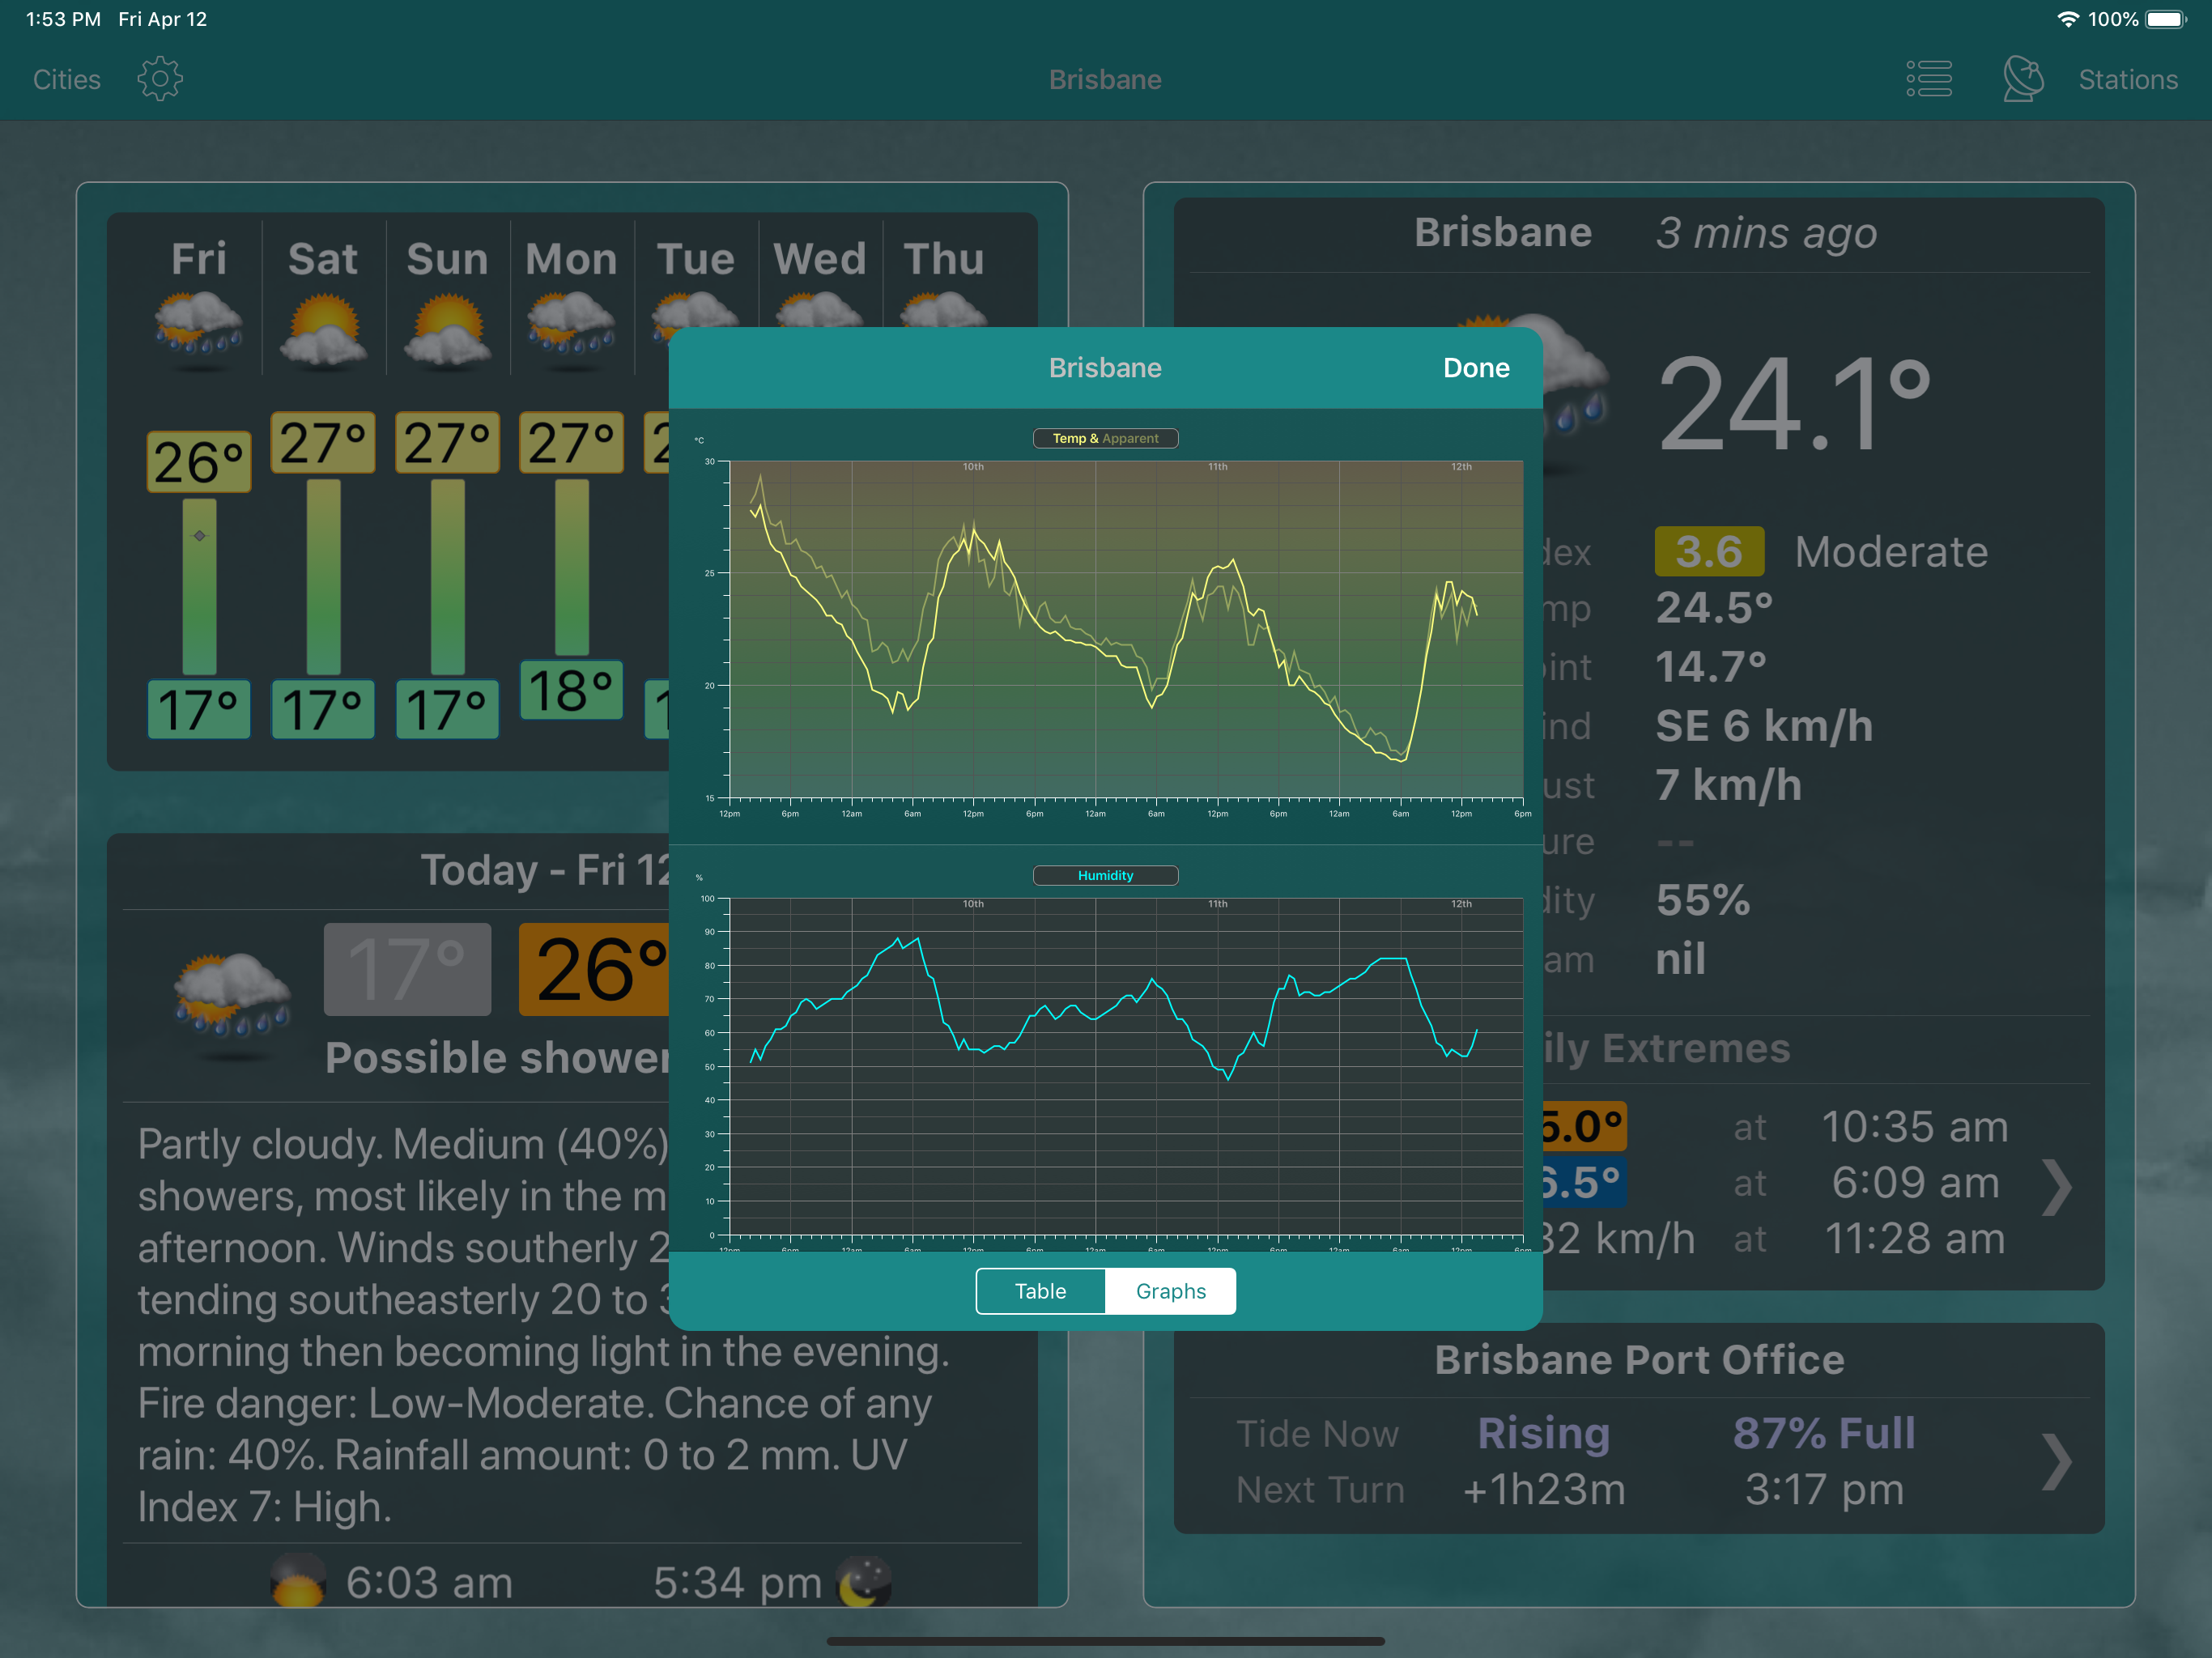Tap the Saturday 27° max temperature box

pos(323,442)
